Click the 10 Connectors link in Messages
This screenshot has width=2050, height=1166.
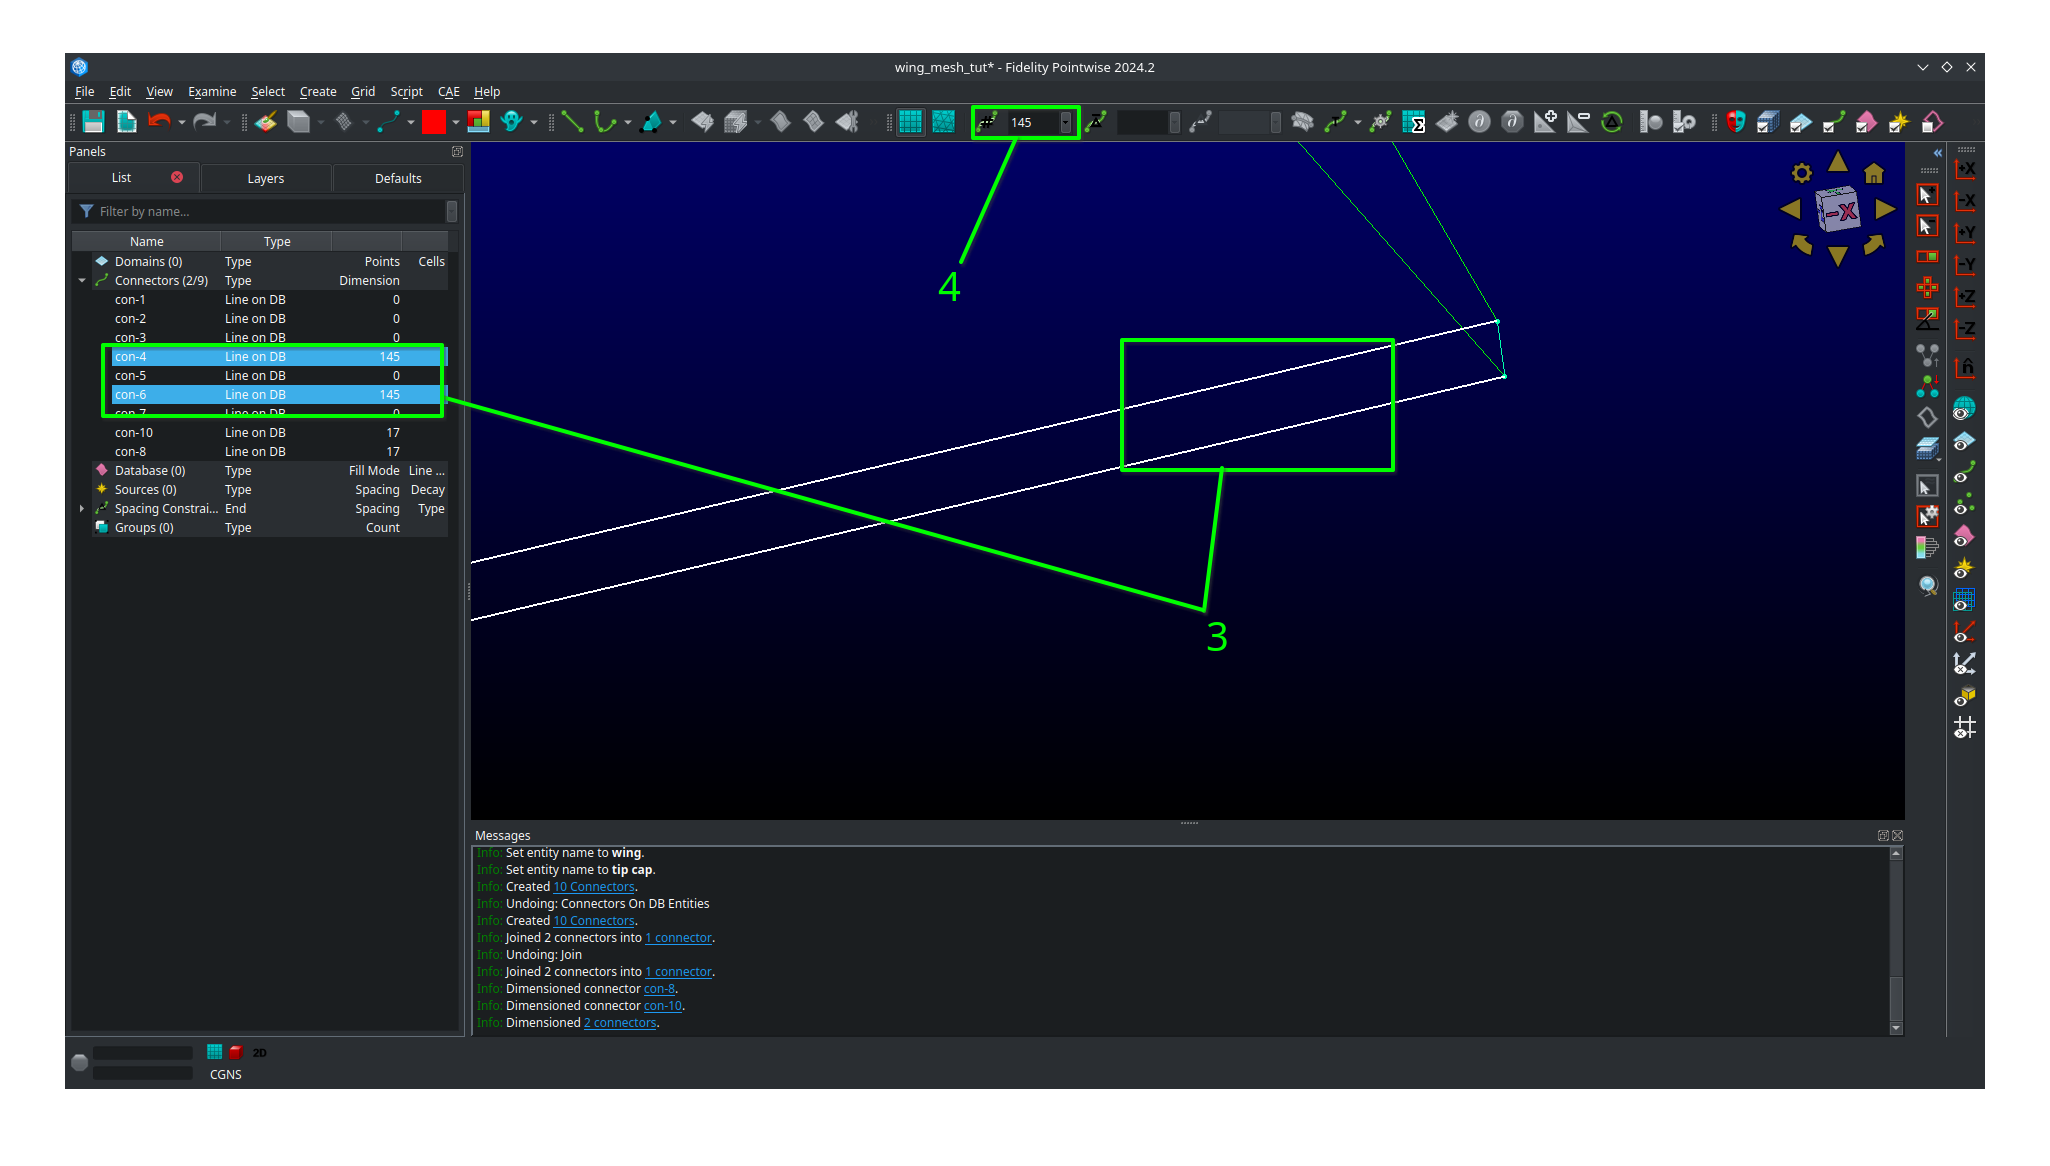pos(593,887)
